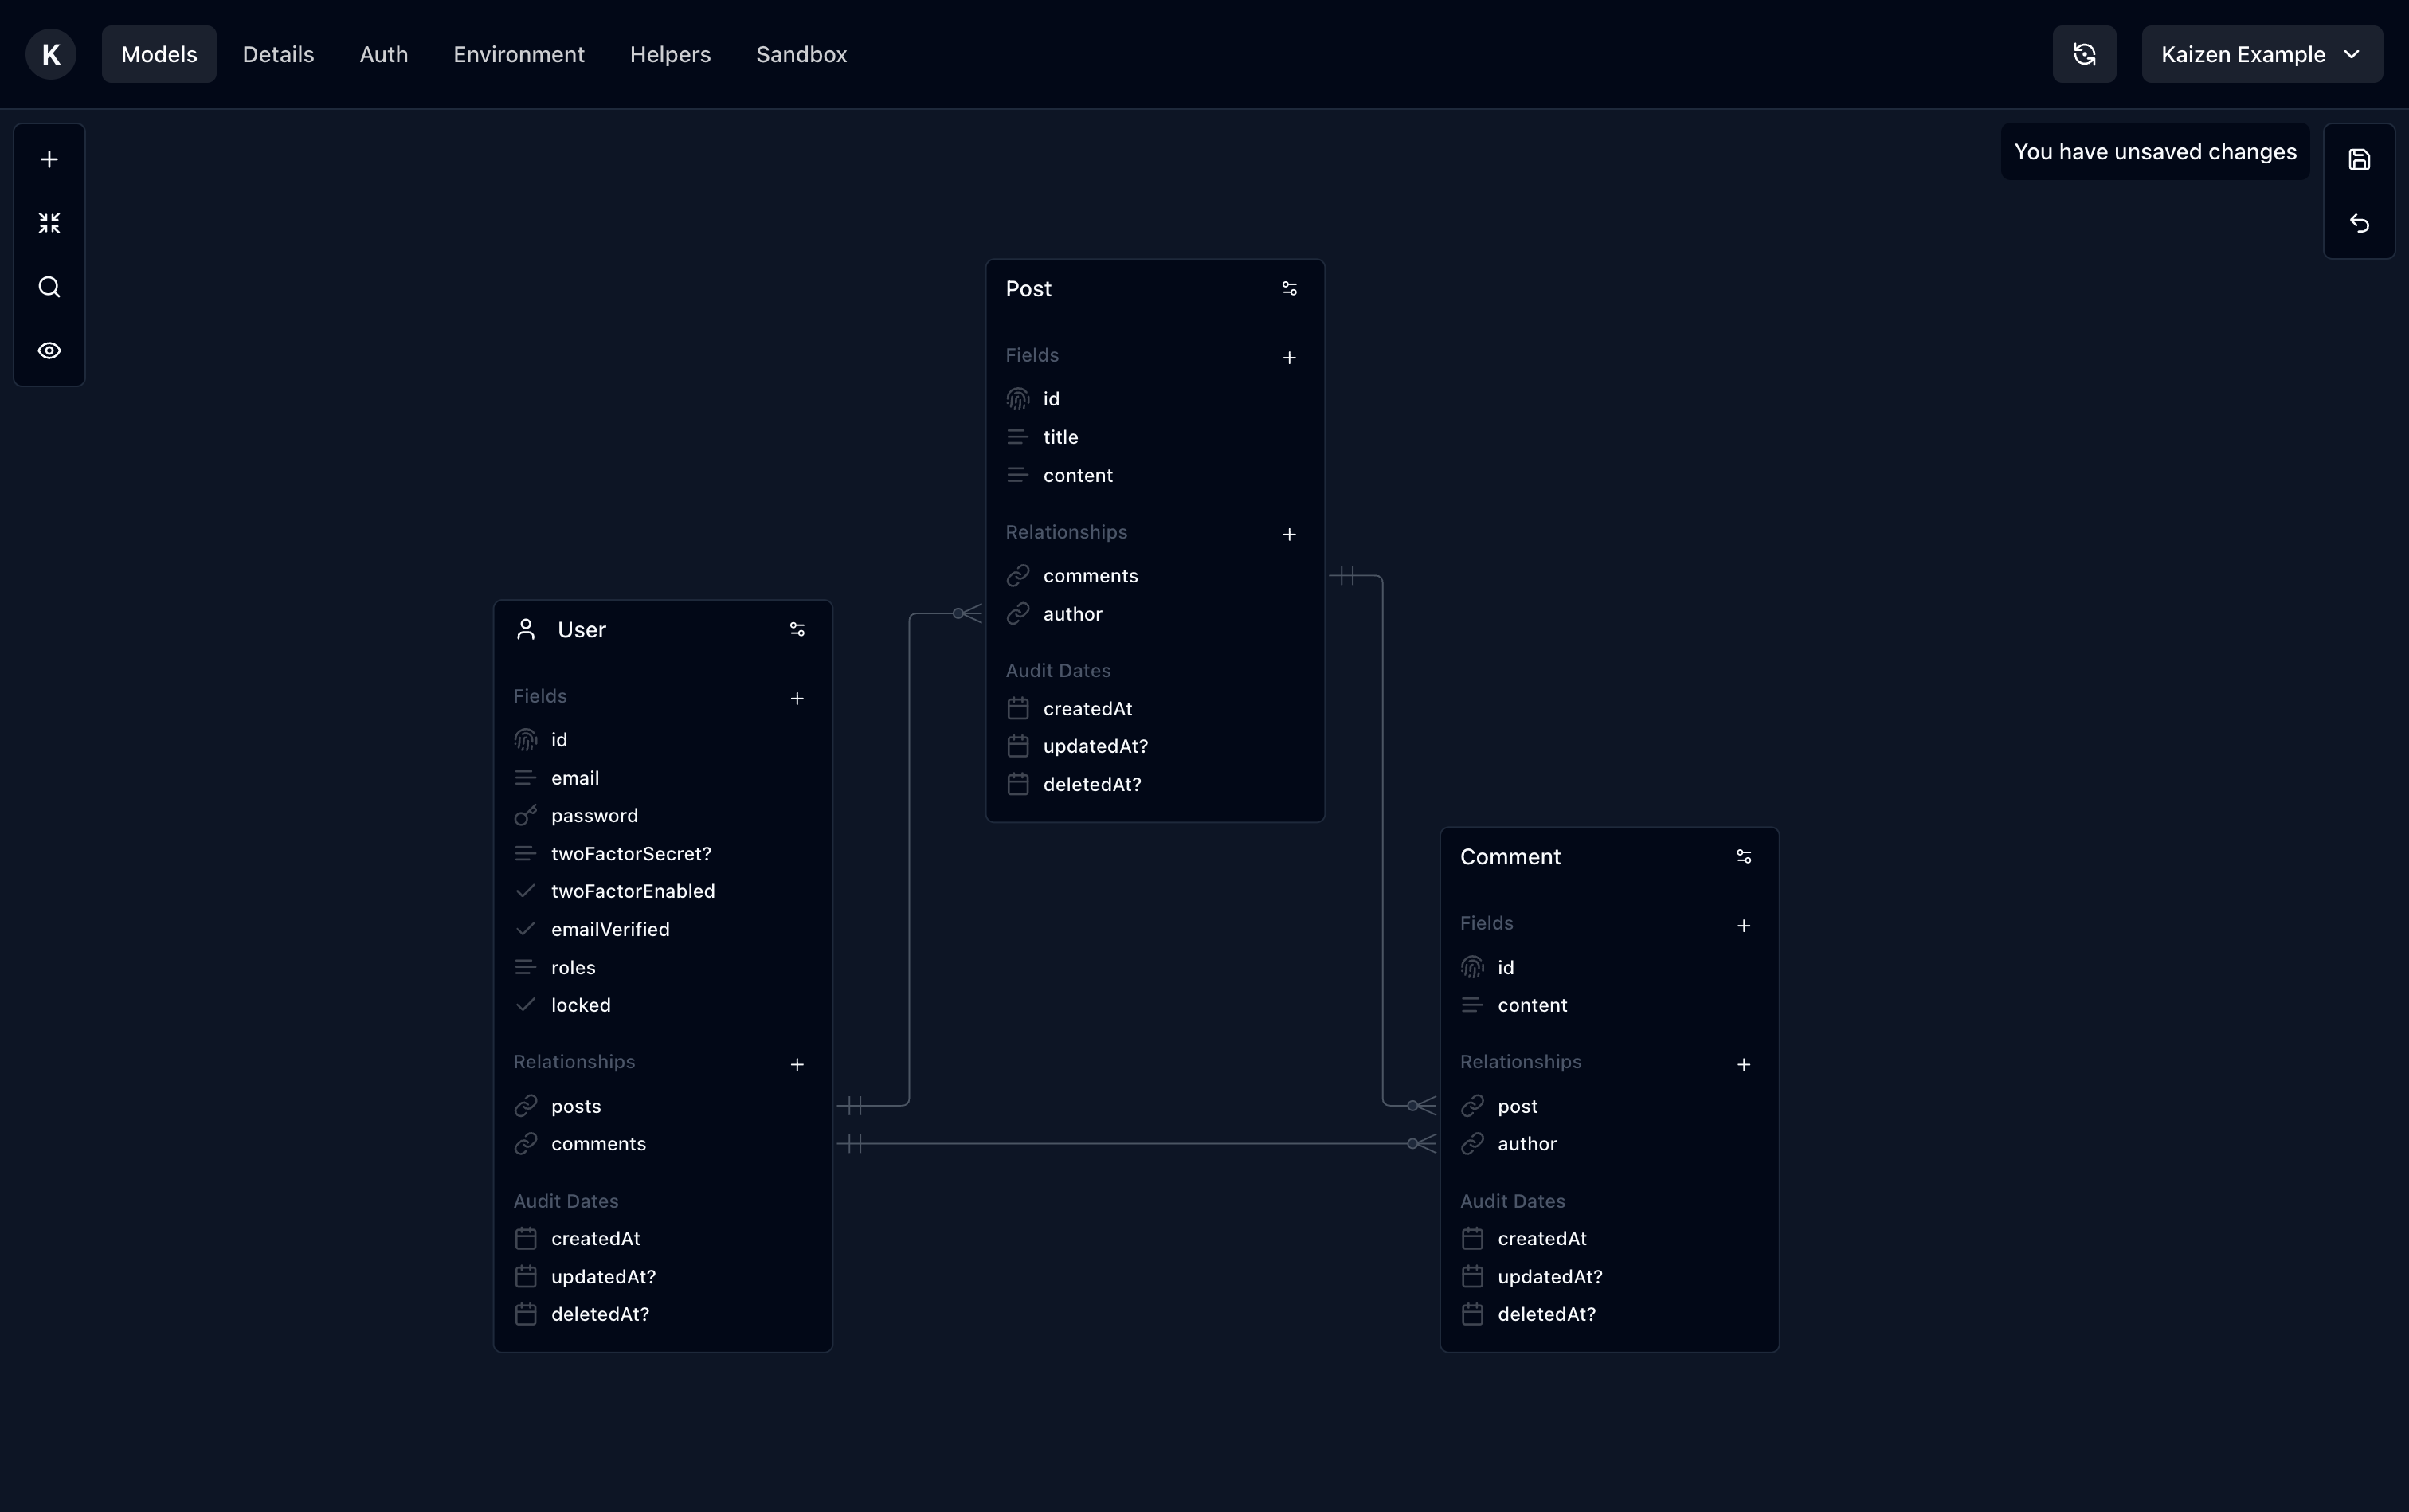Image resolution: width=2409 pixels, height=1512 pixels.
Task: Click the email field in the User model
Action: [x=575, y=778]
